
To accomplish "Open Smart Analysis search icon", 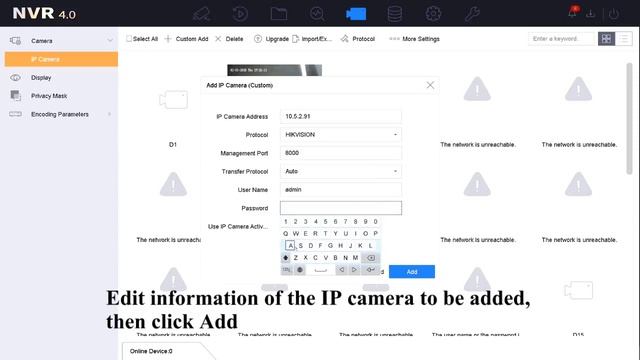I will (x=317, y=14).
